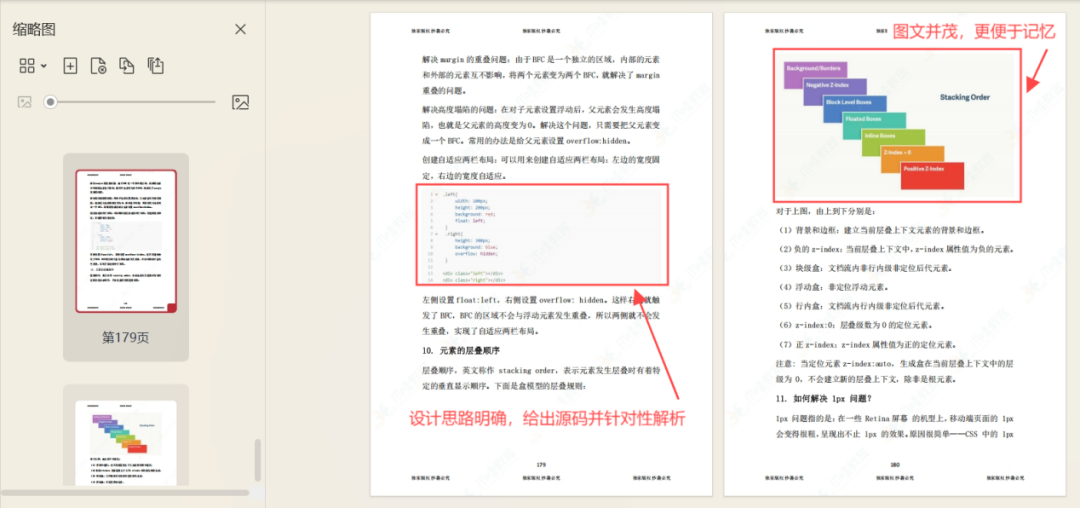Click the extract pages icon
The height and width of the screenshot is (508, 1080).
pyautogui.click(x=156, y=66)
